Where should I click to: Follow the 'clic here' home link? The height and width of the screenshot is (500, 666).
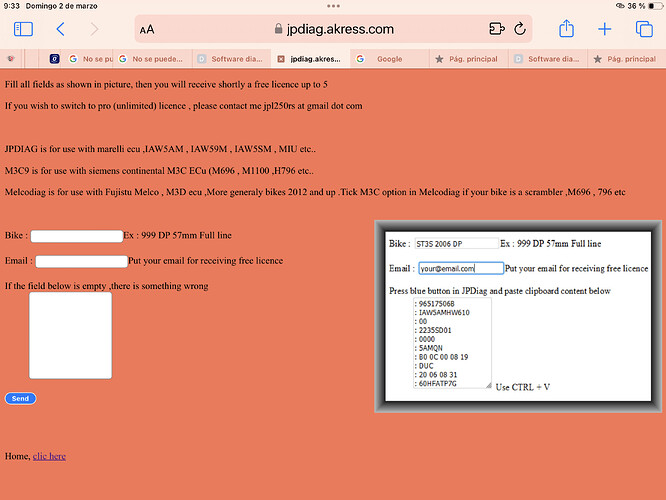49,456
